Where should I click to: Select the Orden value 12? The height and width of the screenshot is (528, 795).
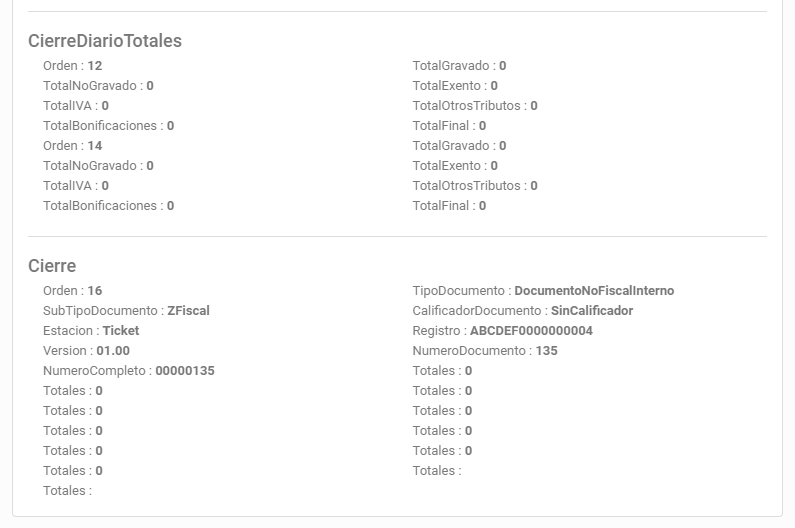pos(95,66)
